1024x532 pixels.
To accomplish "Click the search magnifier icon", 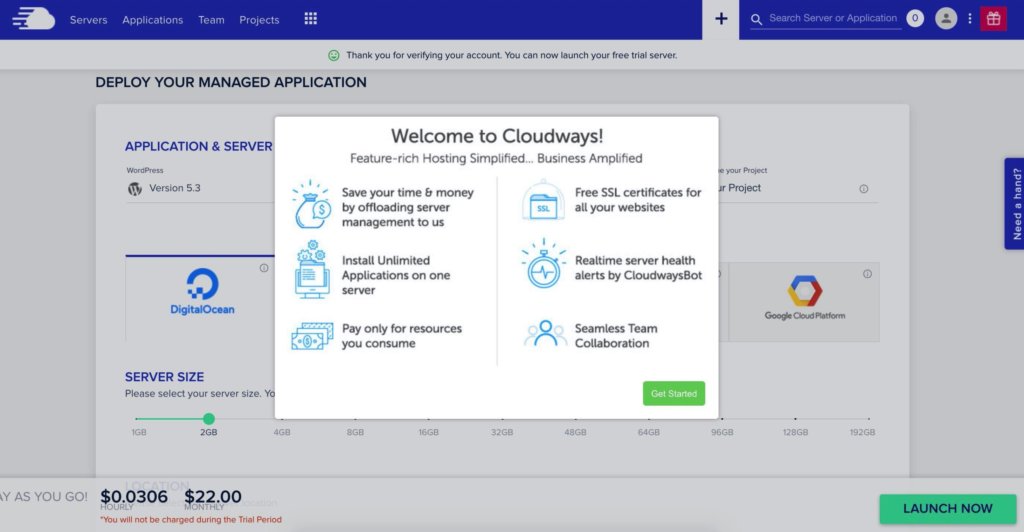I will pos(756,20).
